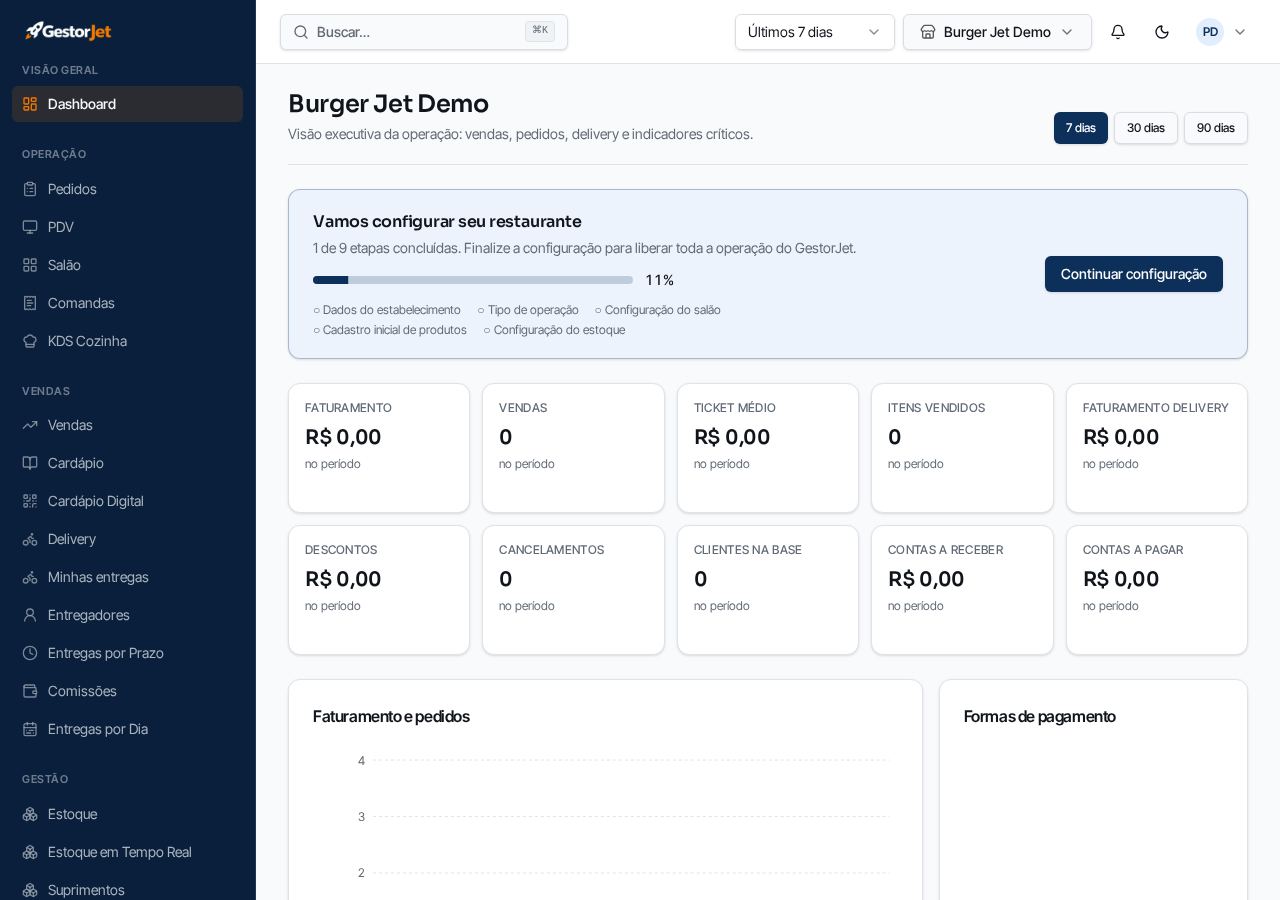
Task: Click the Dados do estabelecimento step
Action: tap(387, 310)
